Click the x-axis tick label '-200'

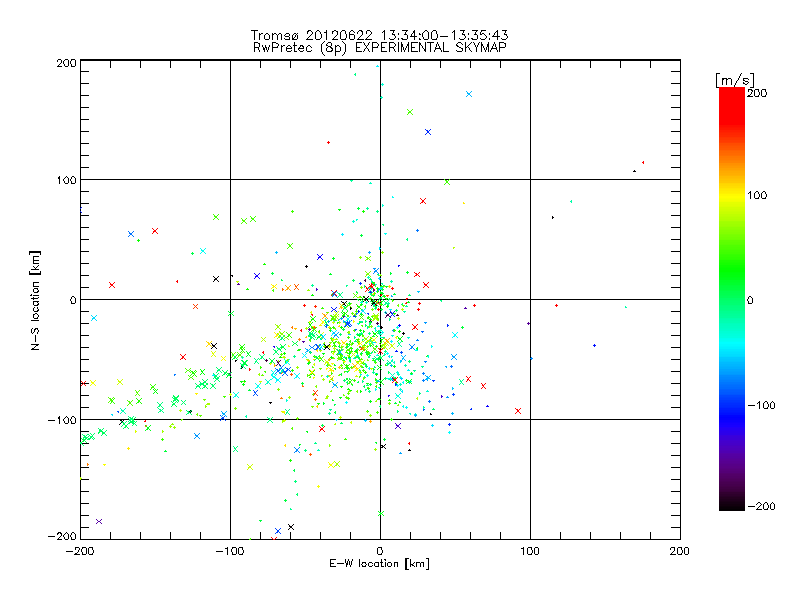pos(80,552)
